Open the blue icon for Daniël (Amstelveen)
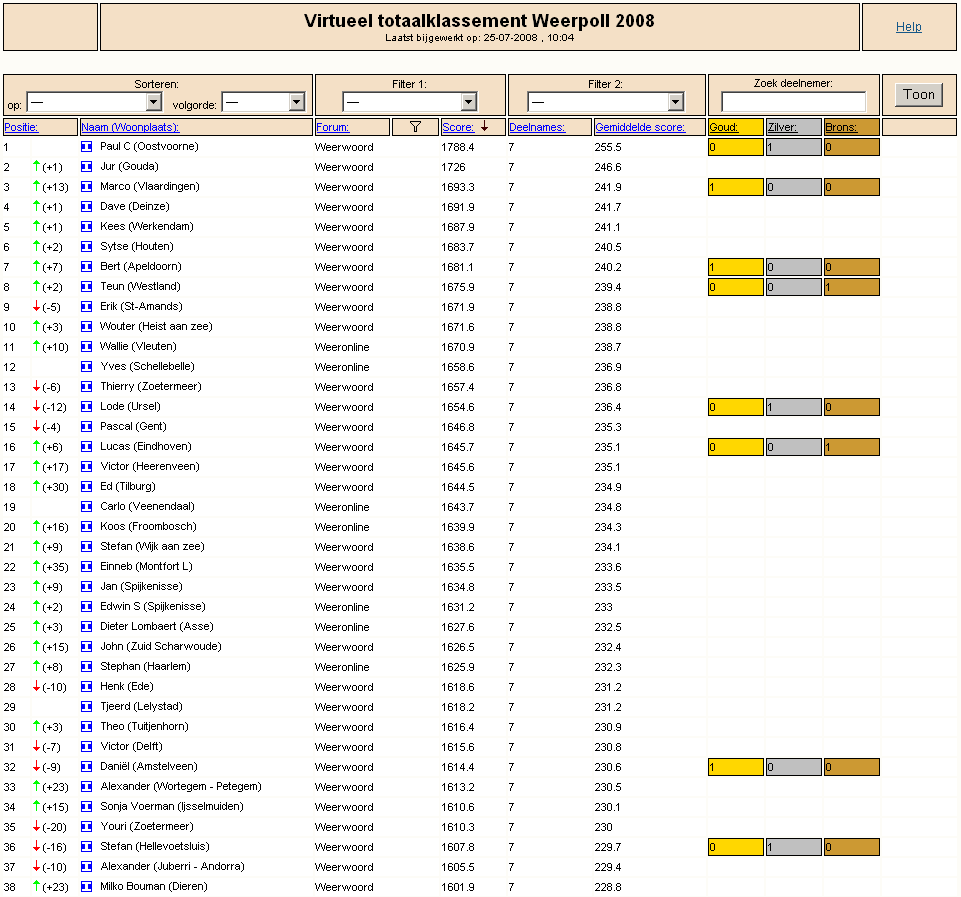Screen dimensions: 961x897 (86, 766)
